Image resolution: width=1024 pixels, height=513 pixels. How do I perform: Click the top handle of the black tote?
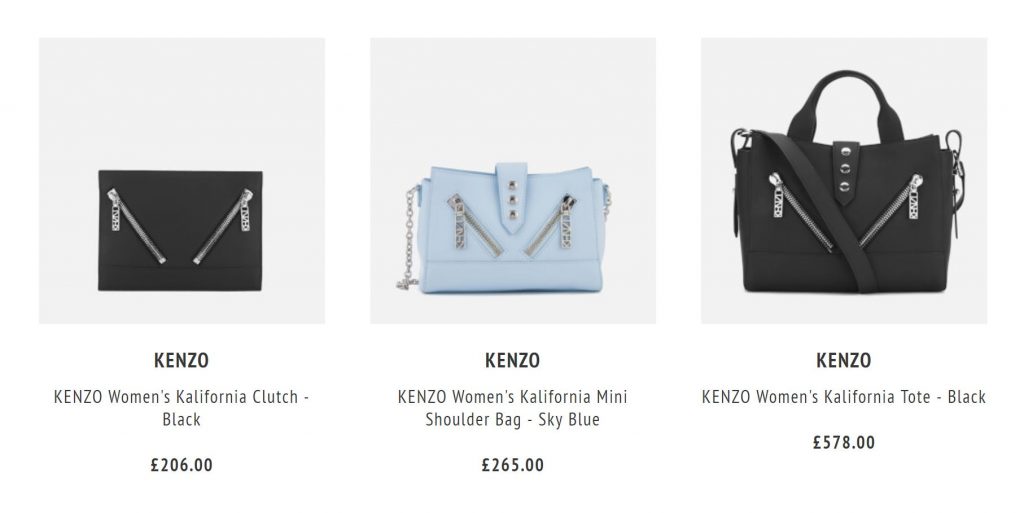(837, 104)
